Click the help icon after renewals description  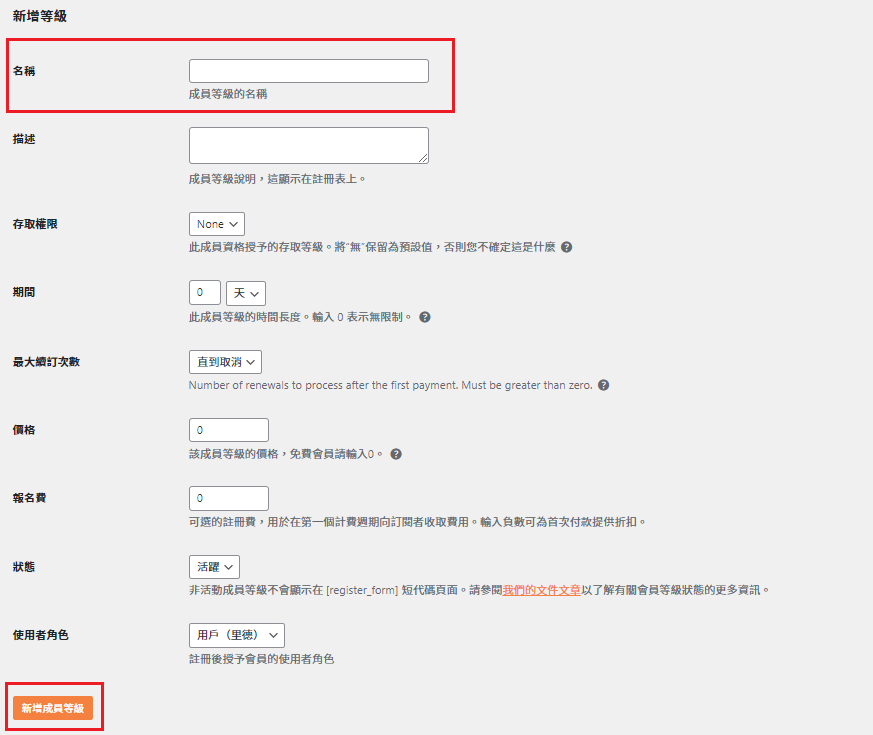(603, 385)
